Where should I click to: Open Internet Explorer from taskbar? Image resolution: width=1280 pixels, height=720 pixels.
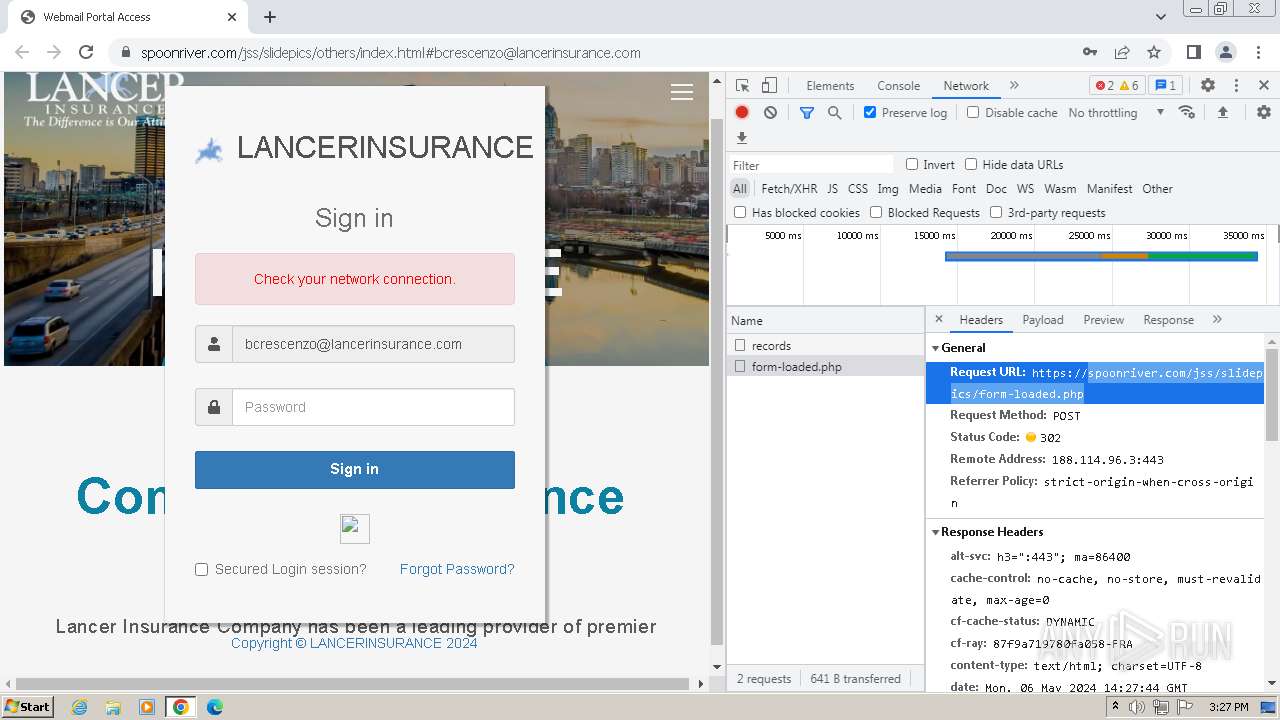point(79,707)
